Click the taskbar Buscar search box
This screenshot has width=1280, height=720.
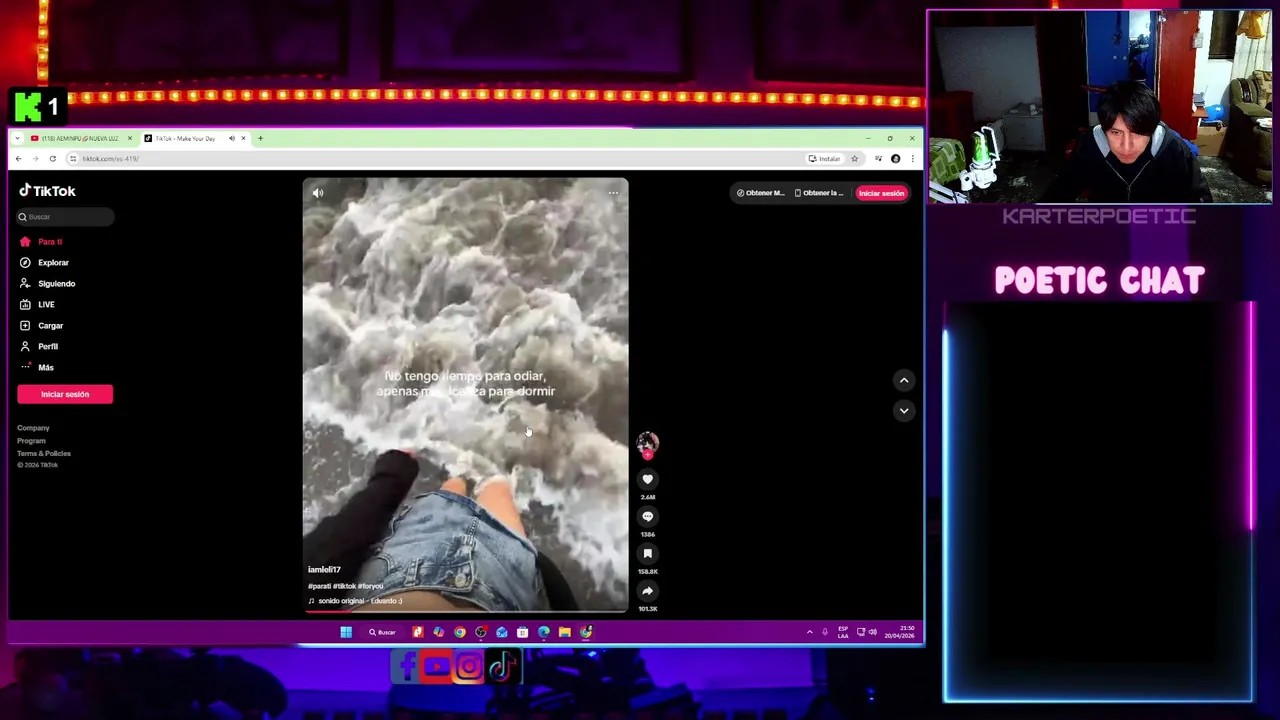click(x=382, y=632)
